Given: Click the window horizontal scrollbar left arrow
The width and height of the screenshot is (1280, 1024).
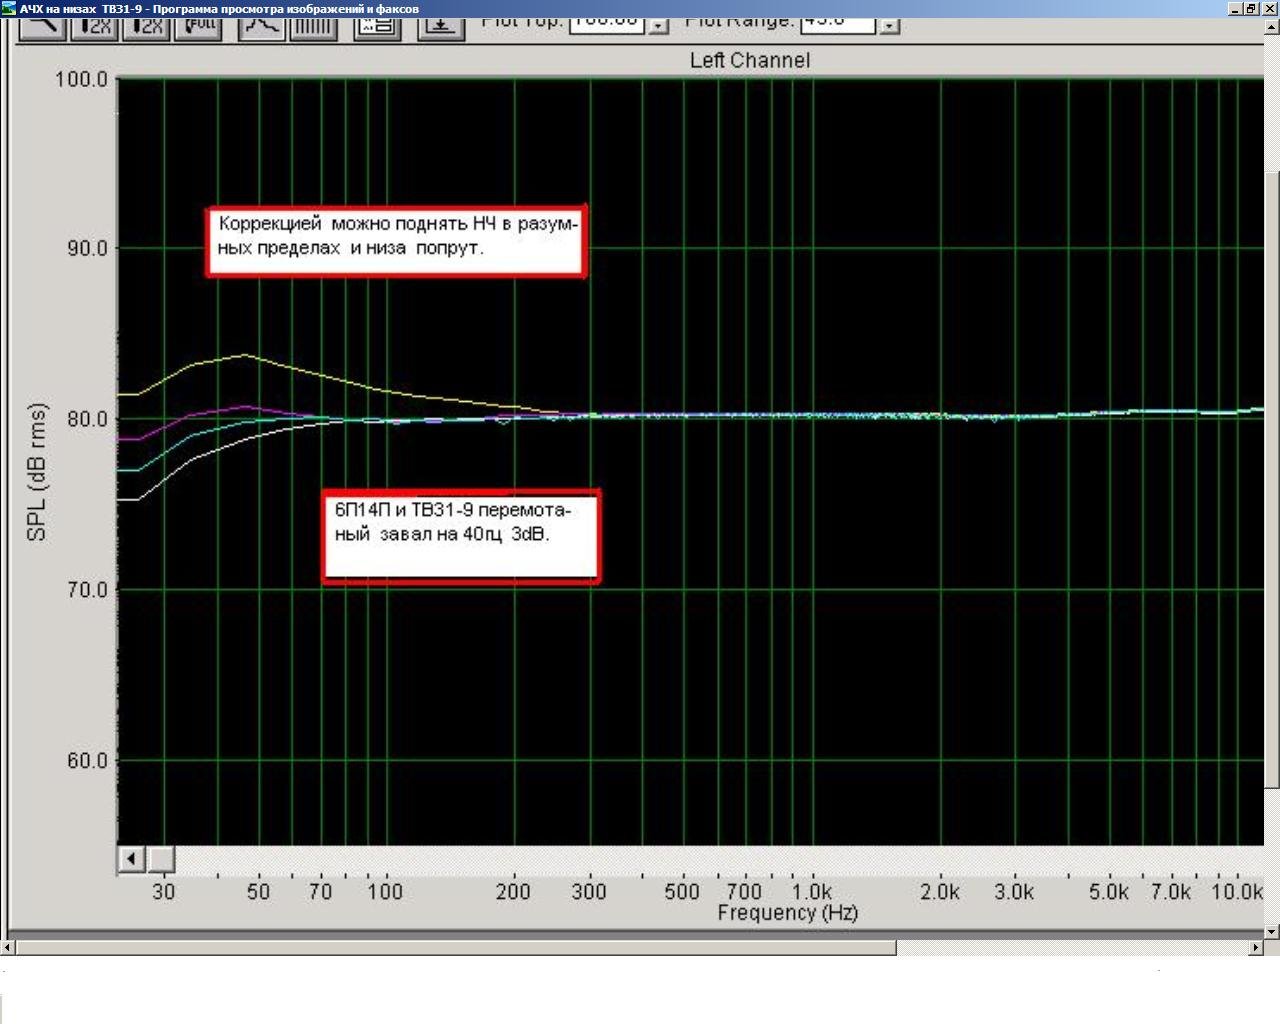Looking at the screenshot, I should tap(8, 947).
